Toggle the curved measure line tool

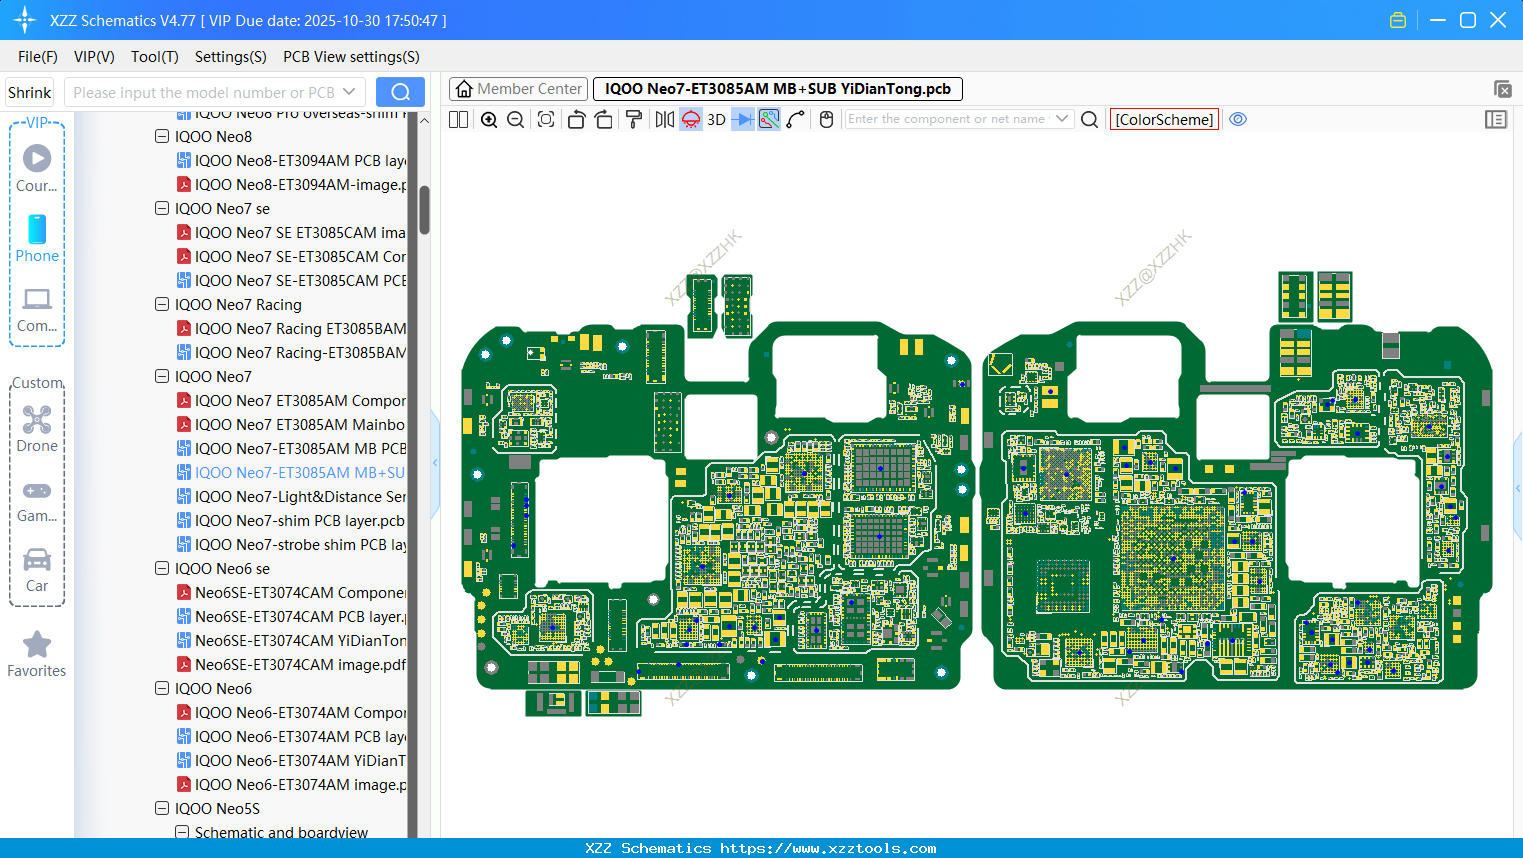click(x=796, y=119)
